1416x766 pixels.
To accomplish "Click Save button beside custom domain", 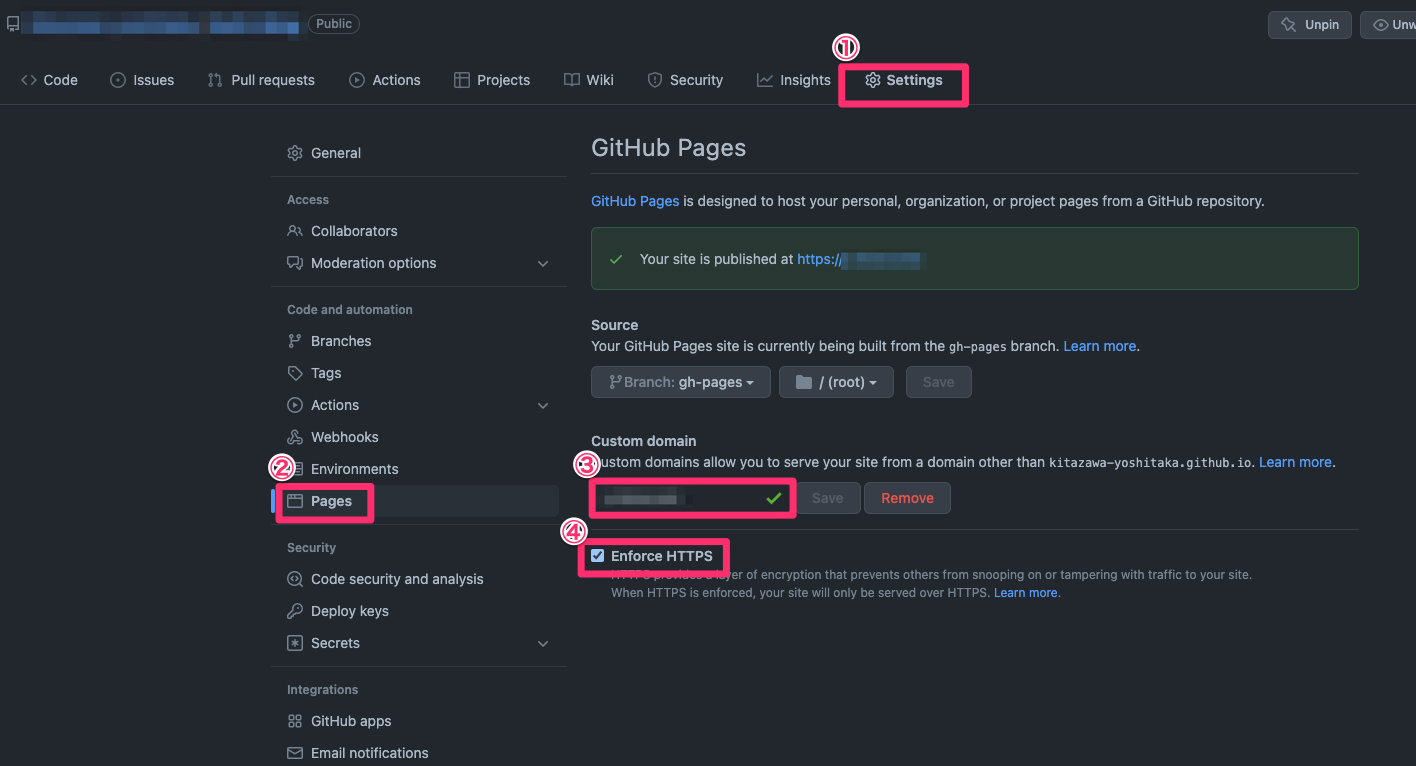I will coord(827,498).
